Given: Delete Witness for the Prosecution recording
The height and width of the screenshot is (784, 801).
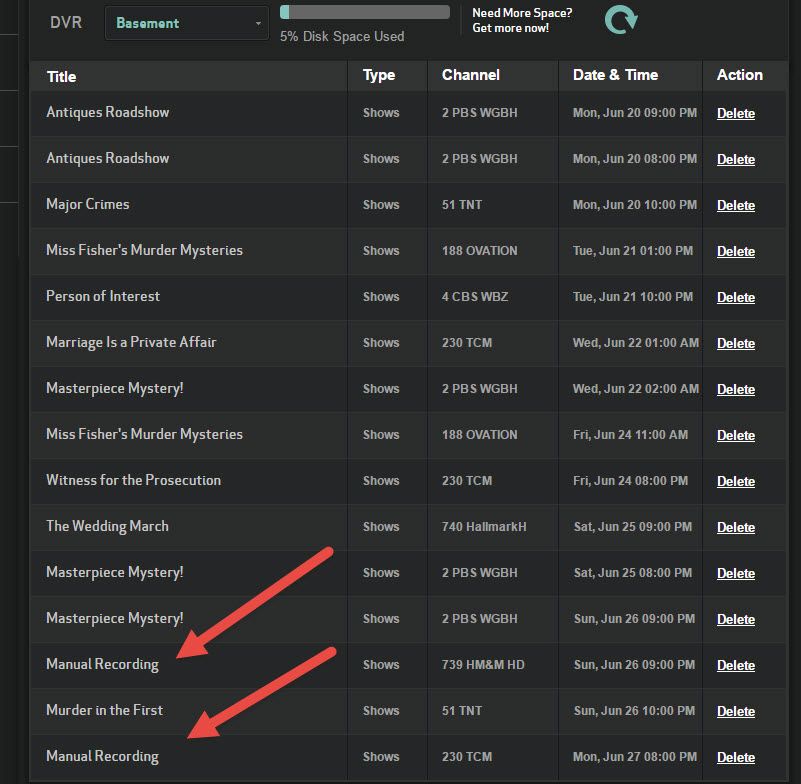Looking at the screenshot, I should pyautogui.click(x=736, y=481).
